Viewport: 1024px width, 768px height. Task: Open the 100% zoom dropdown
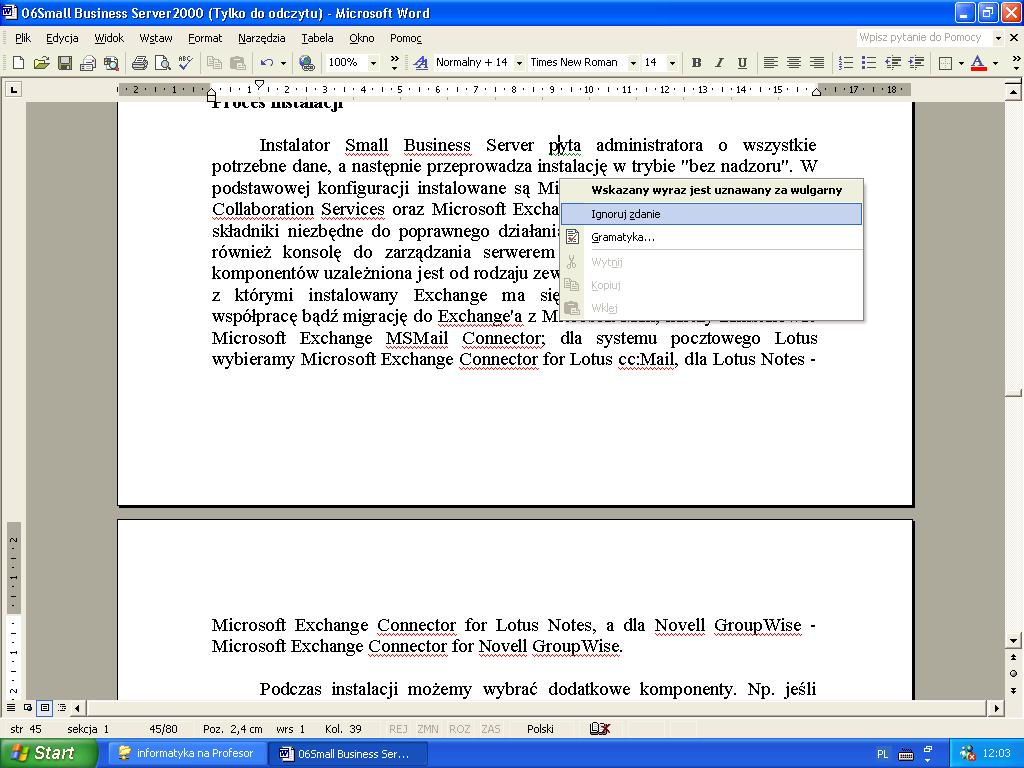373,63
